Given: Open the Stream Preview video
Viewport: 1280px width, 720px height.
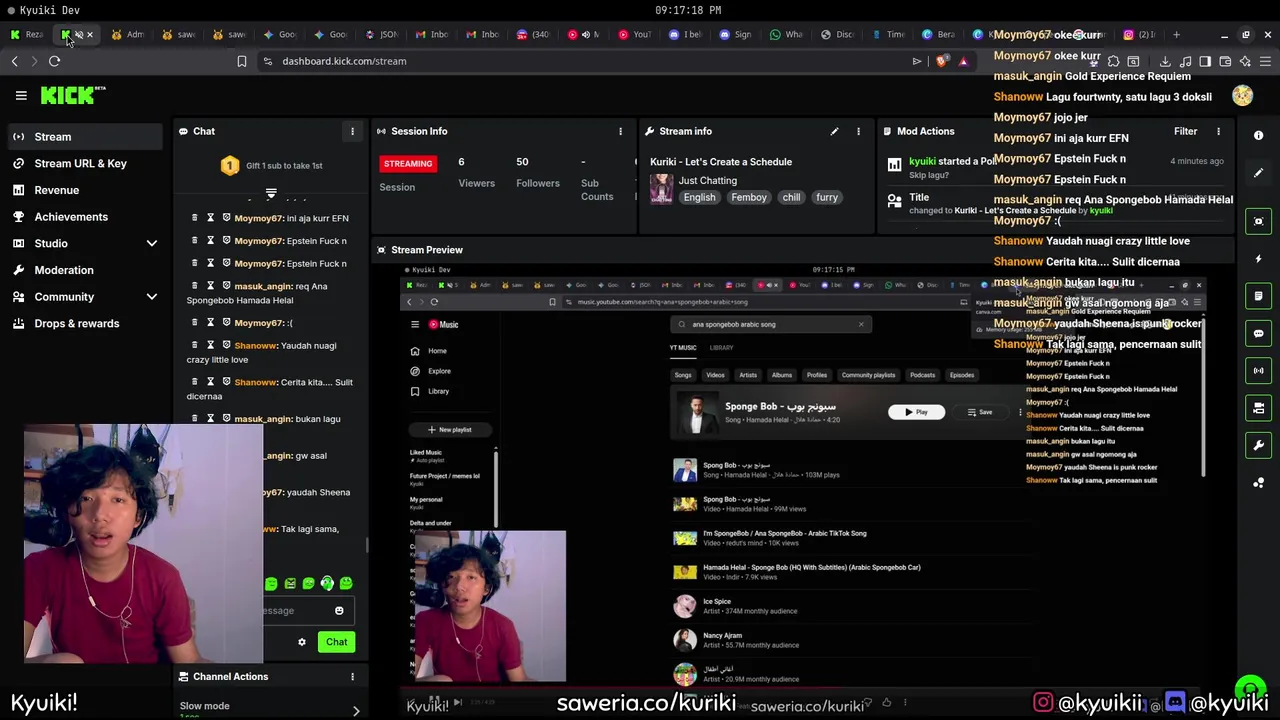Looking at the screenshot, I should click(805, 490).
